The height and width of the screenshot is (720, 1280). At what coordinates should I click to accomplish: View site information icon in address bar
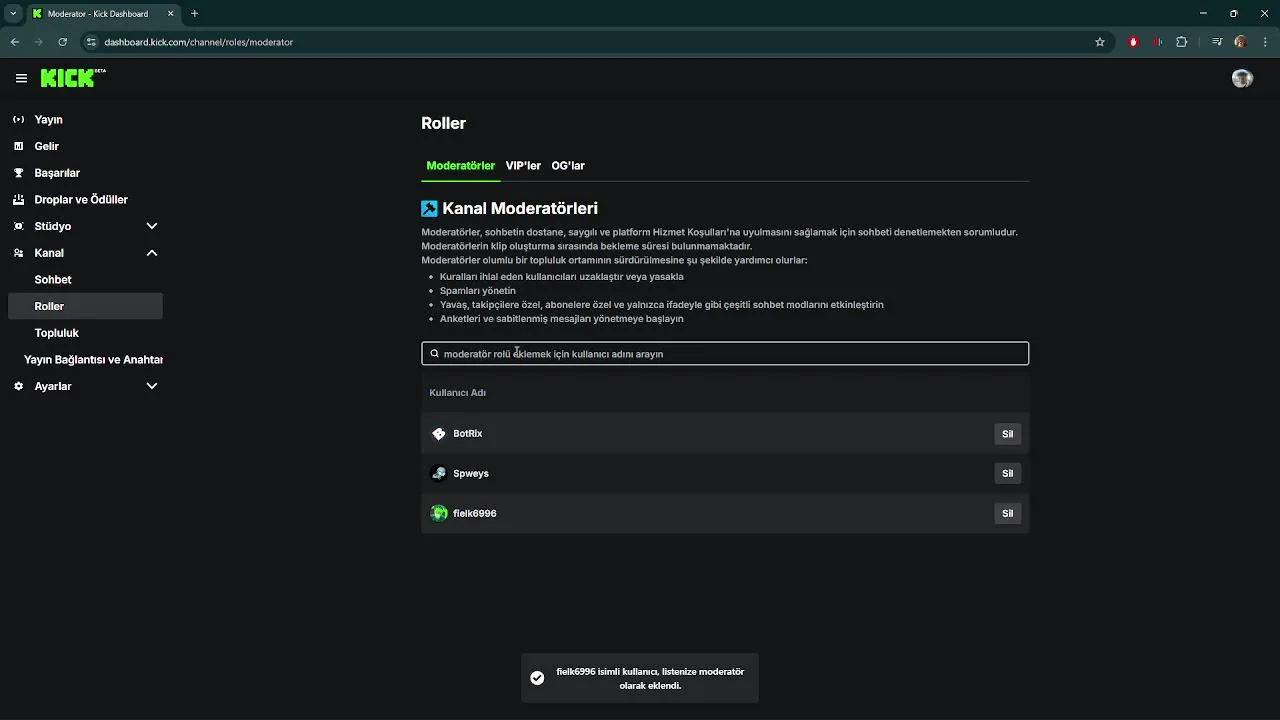[91, 42]
